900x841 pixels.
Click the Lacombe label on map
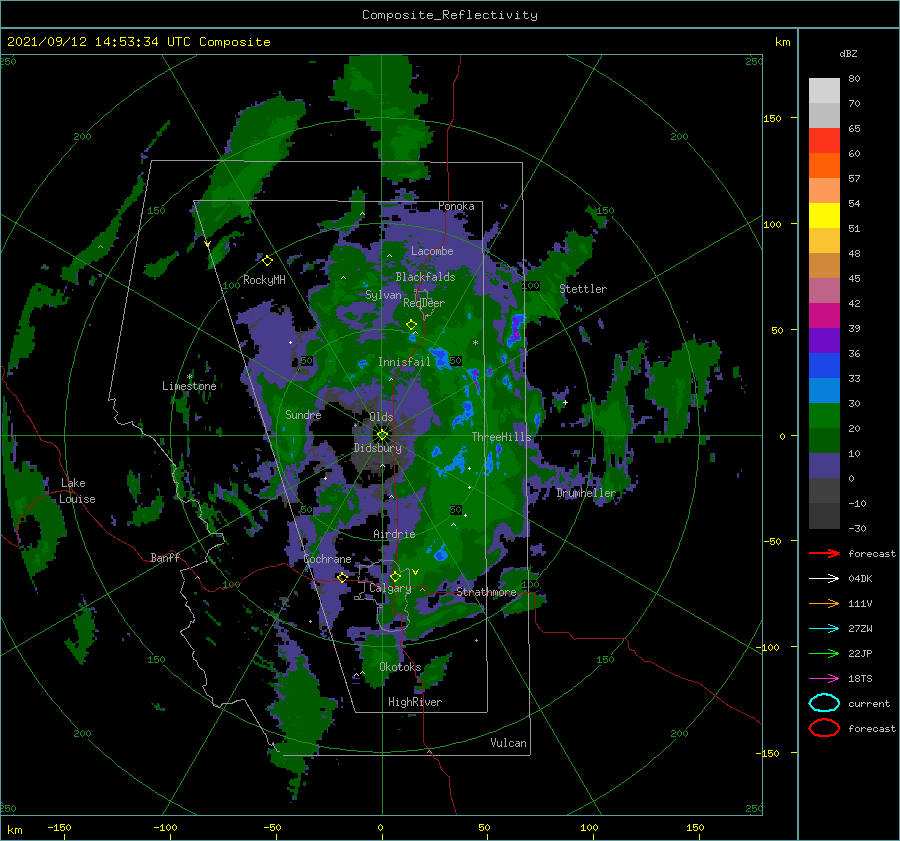click(x=432, y=251)
